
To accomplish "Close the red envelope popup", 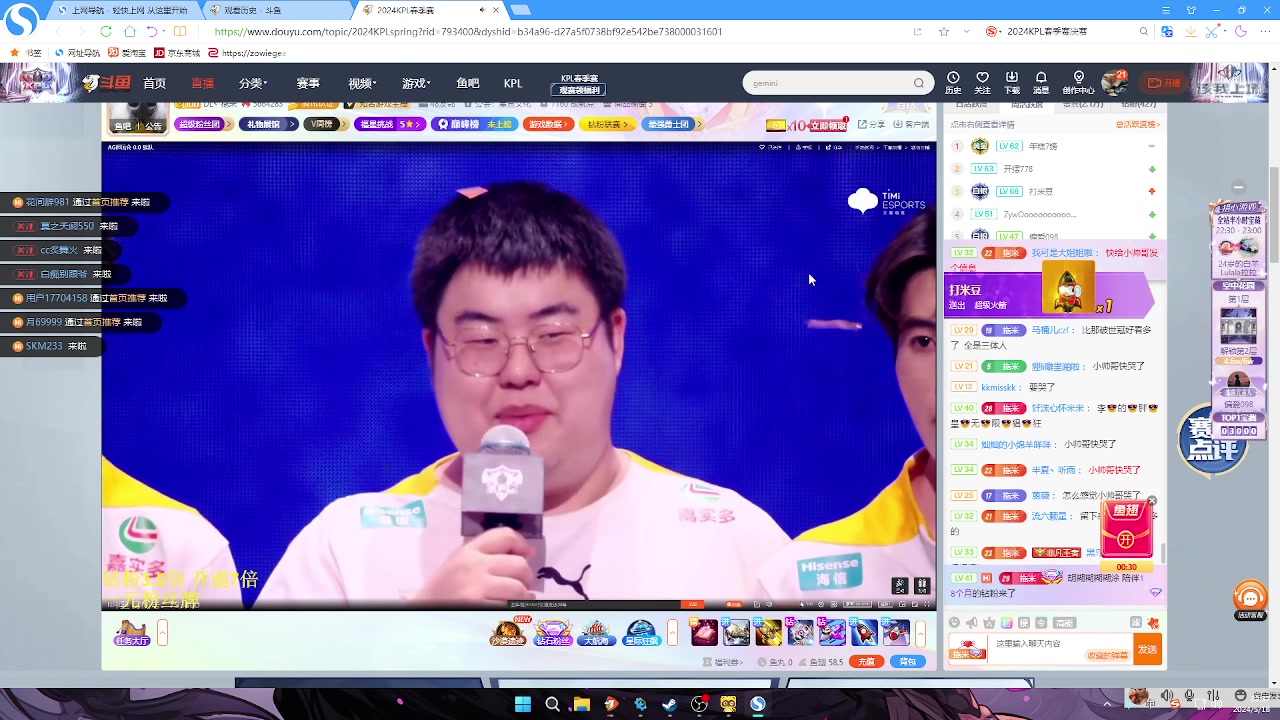I will tap(1152, 501).
